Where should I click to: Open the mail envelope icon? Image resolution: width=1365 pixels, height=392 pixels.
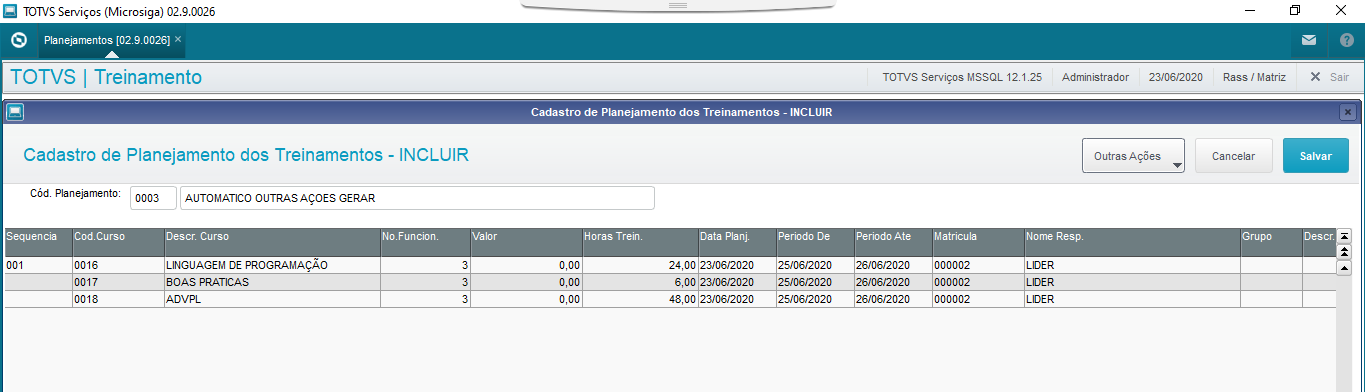[1308, 41]
